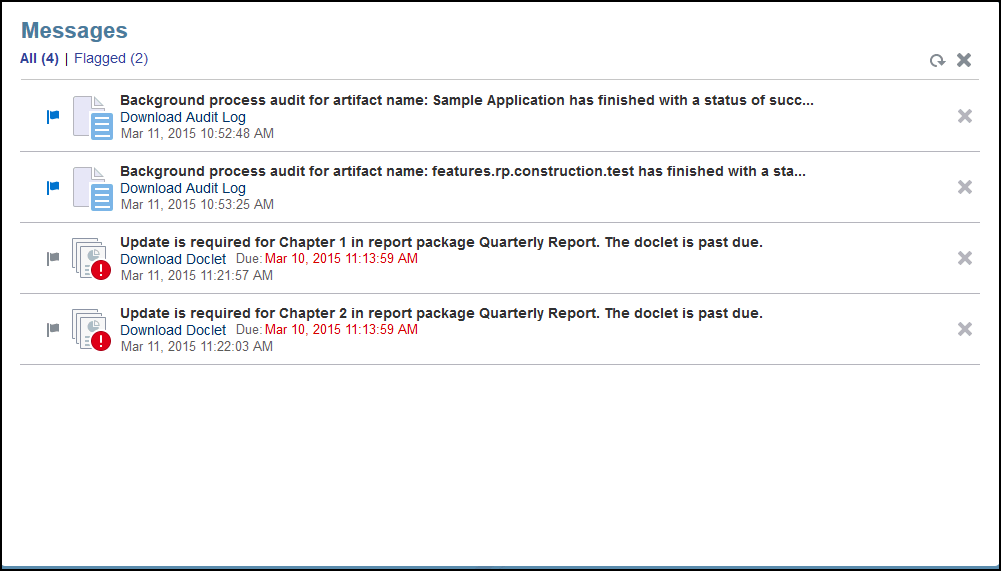Click the audit log document icon for features.rp.construction.test
This screenshot has height=571, width=1001.
click(x=93, y=188)
